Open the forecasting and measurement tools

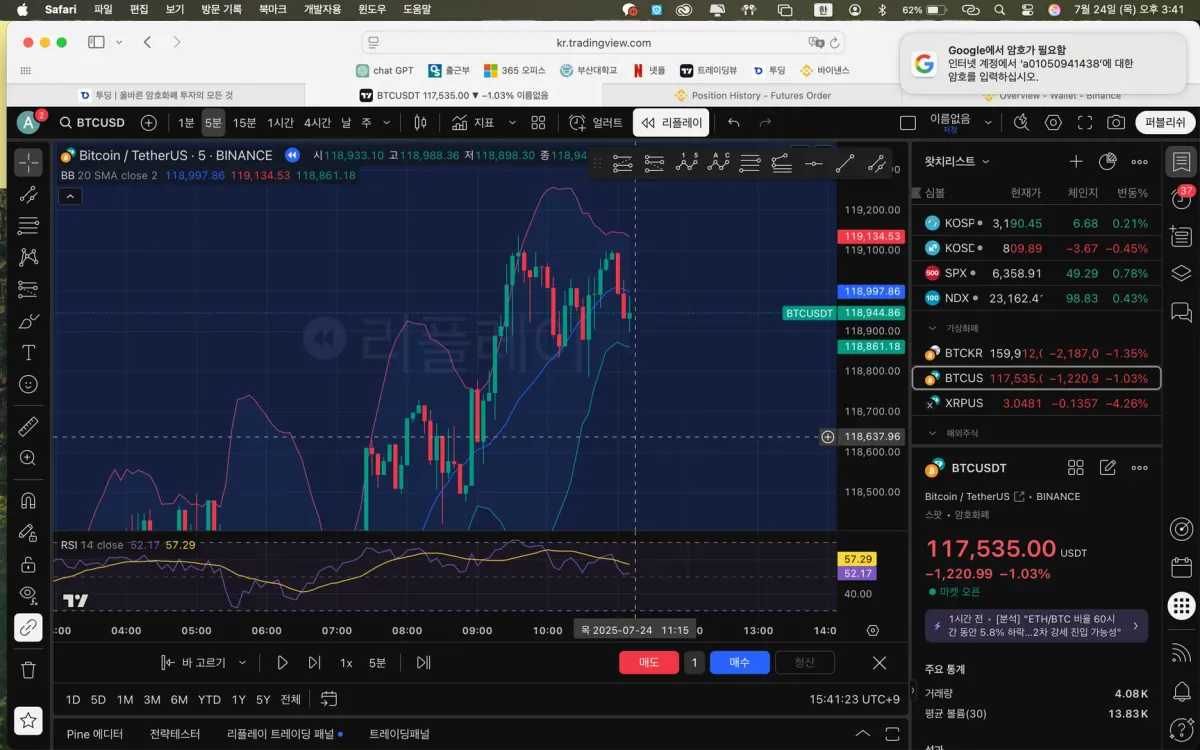(28, 289)
